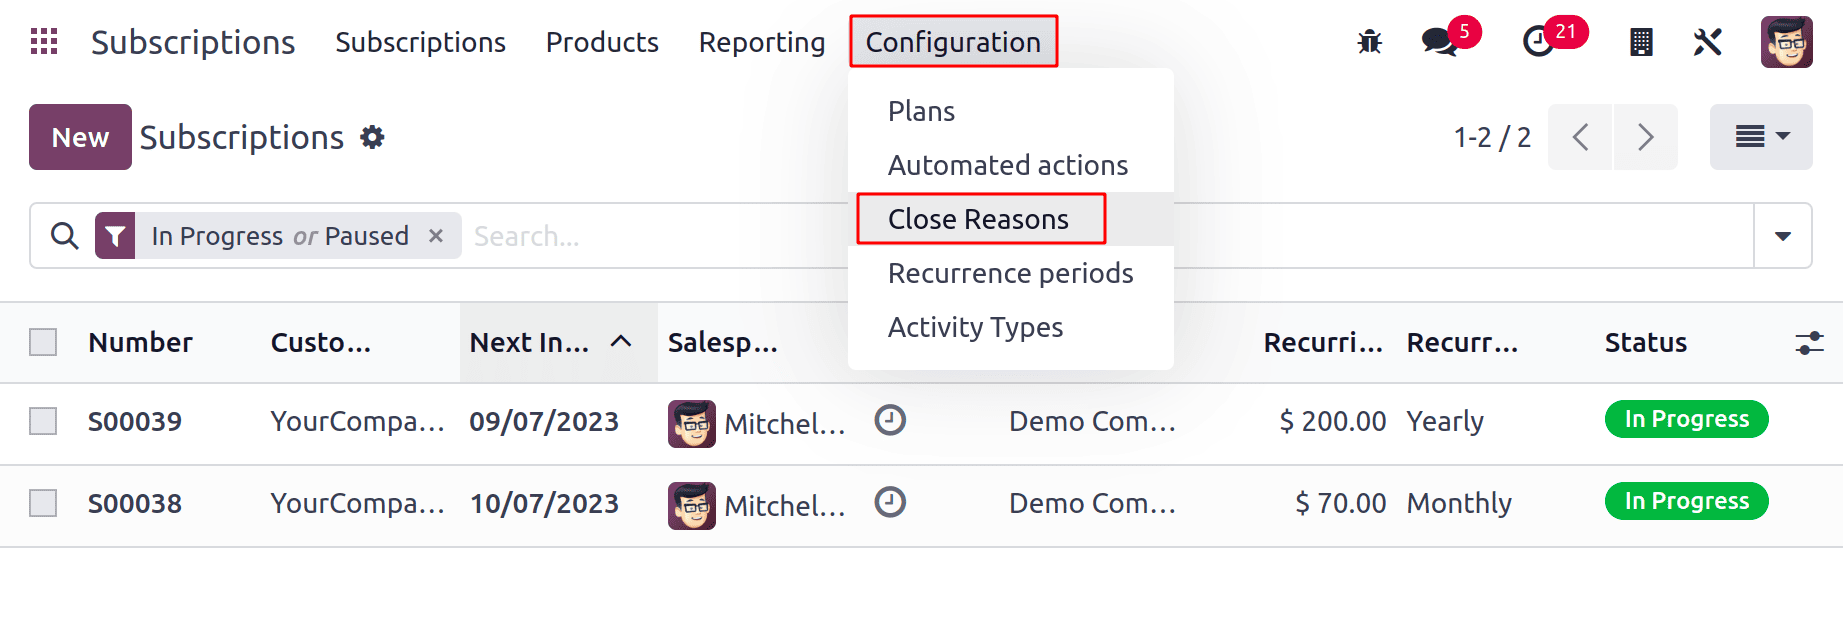Select the S00039 row checkbox
Viewport: 1843px width, 617px height.
click(43, 421)
